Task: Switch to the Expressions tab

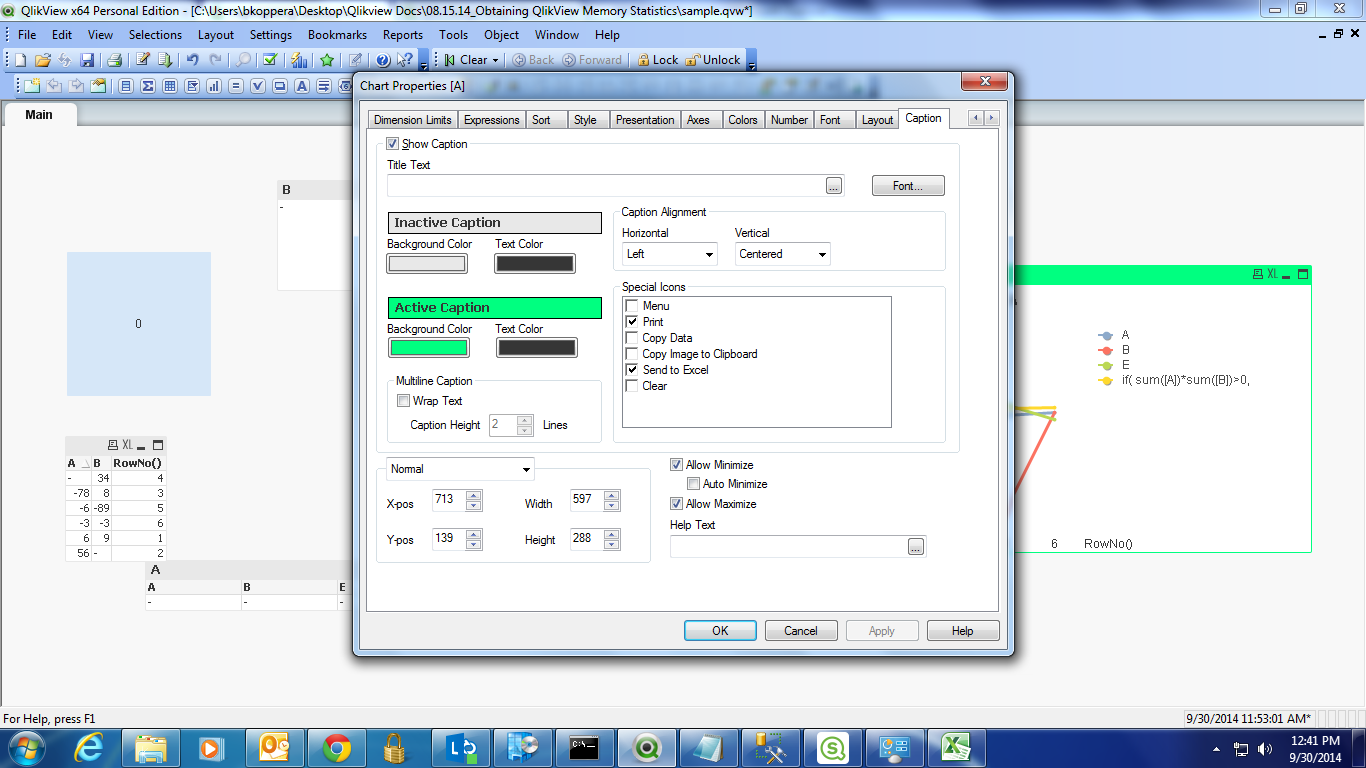Action: 492,120
